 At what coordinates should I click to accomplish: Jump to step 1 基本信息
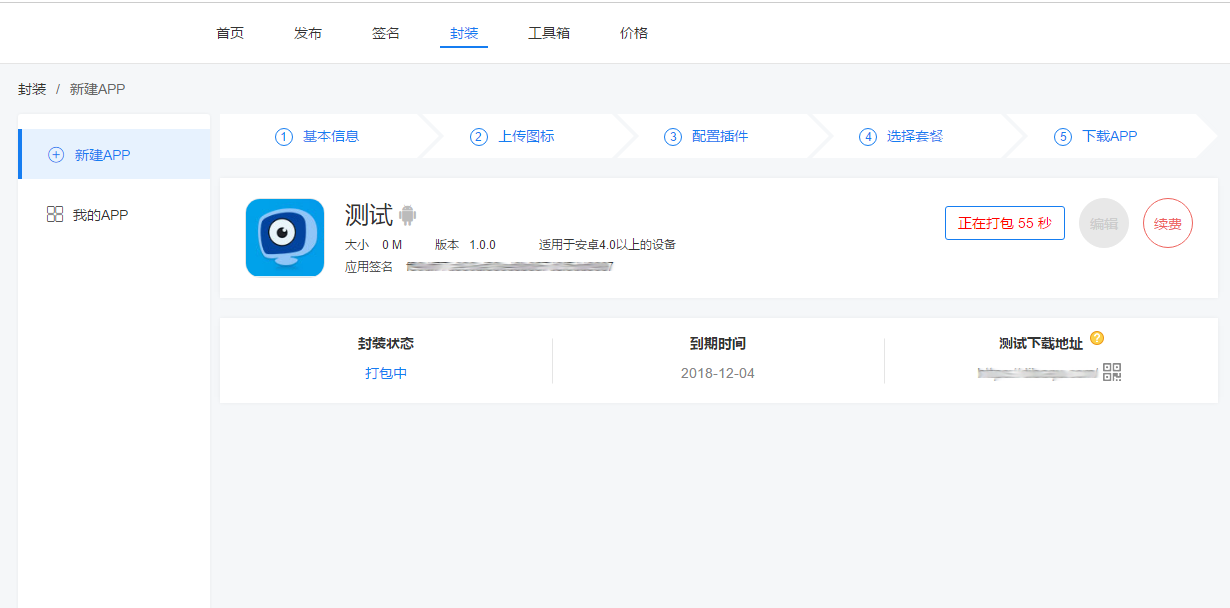pos(318,137)
